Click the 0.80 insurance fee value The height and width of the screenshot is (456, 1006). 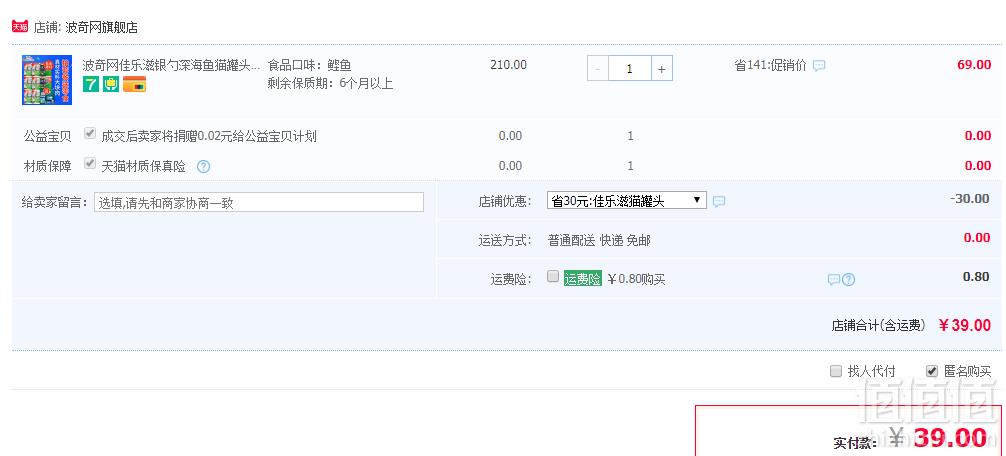[x=976, y=277]
